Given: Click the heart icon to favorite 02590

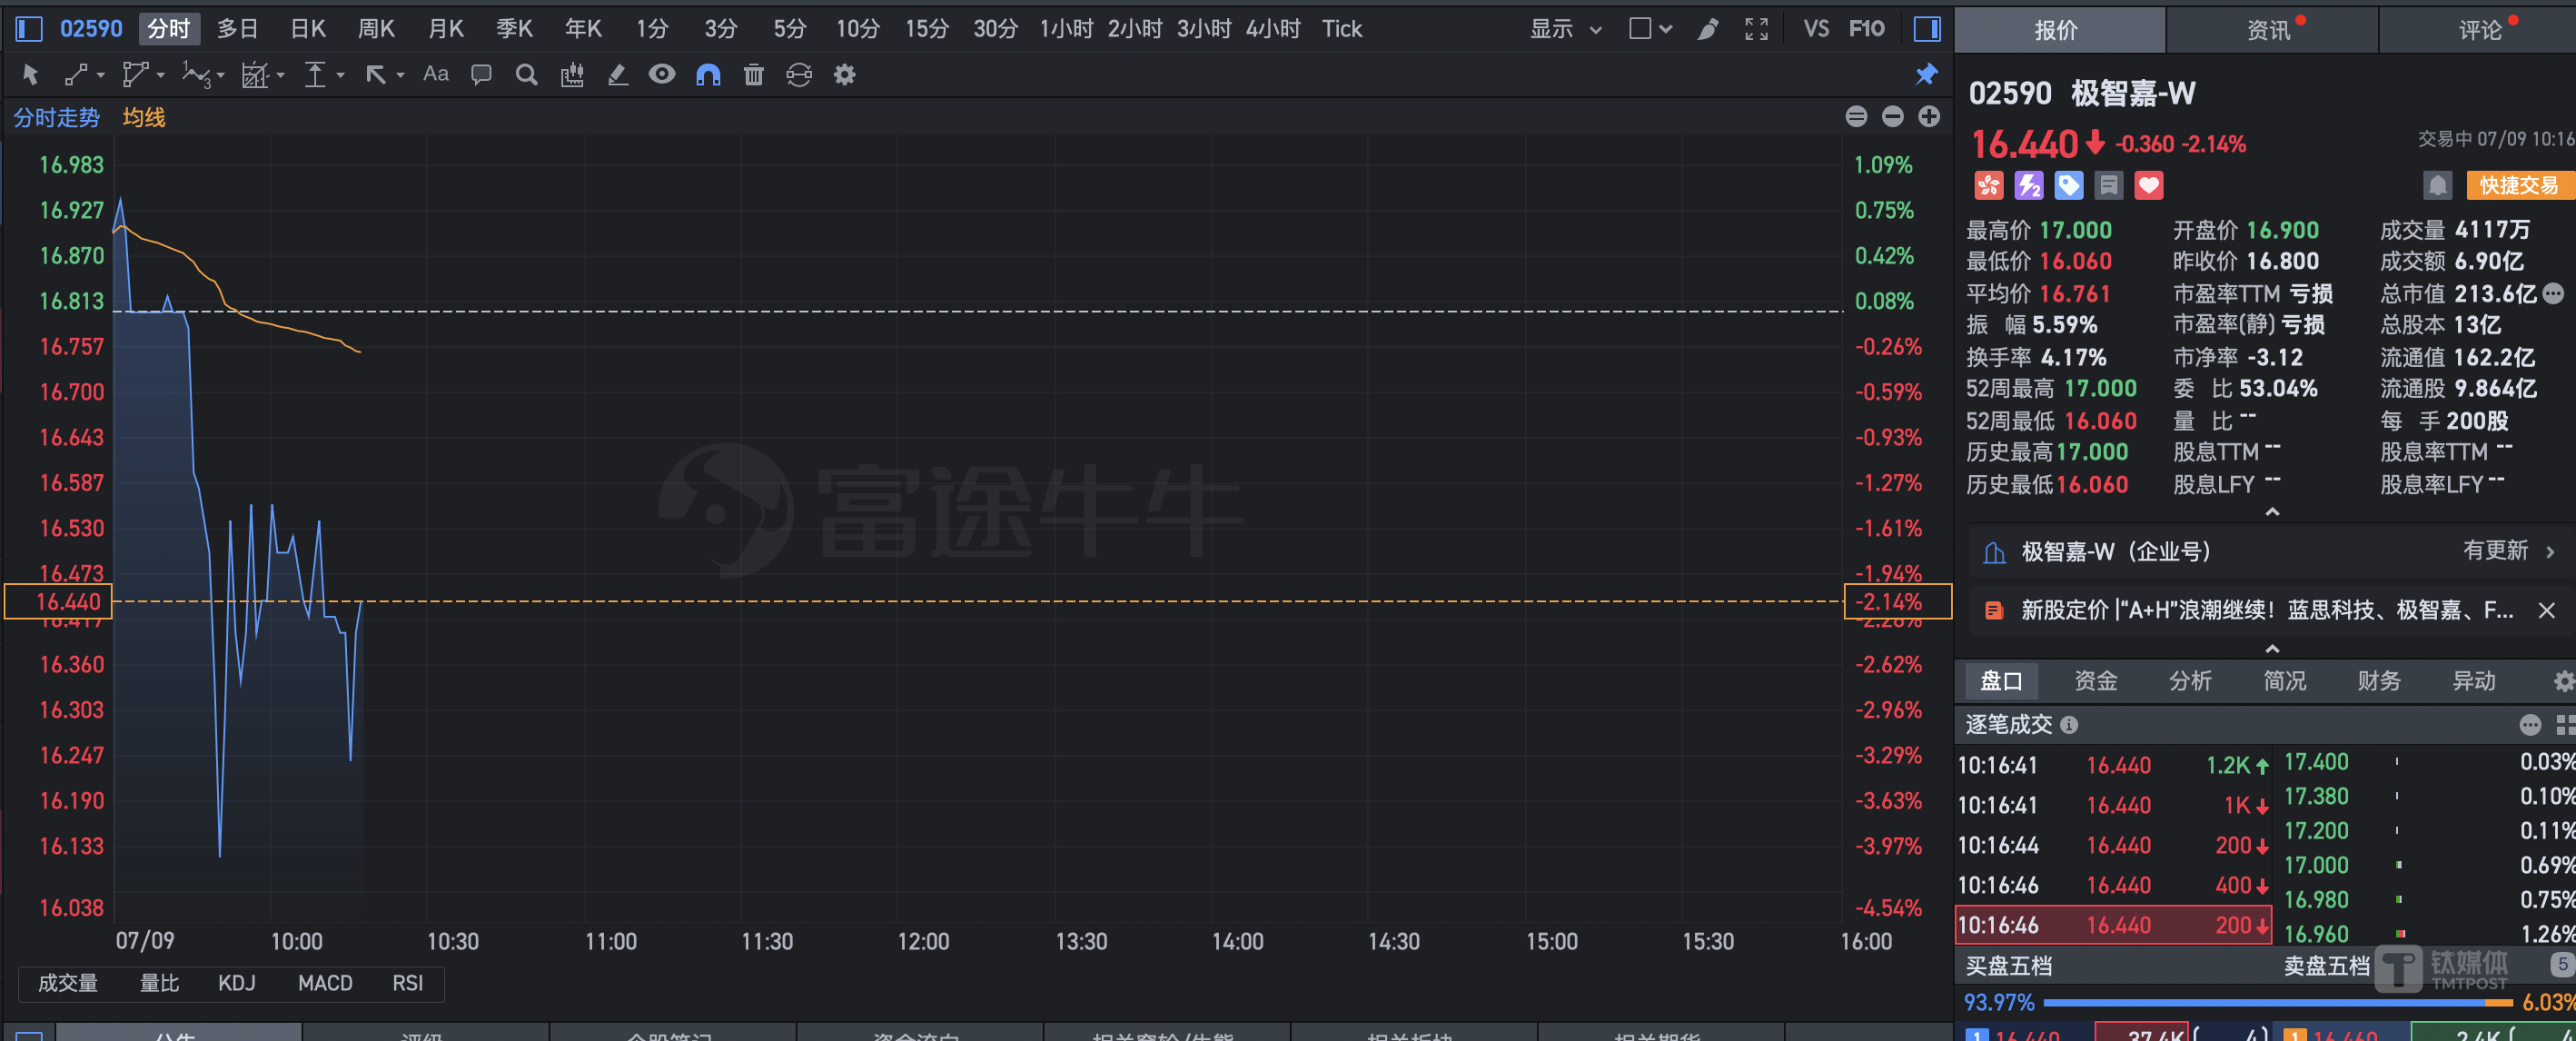Looking at the screenshot, I should tap(2148, 185).
